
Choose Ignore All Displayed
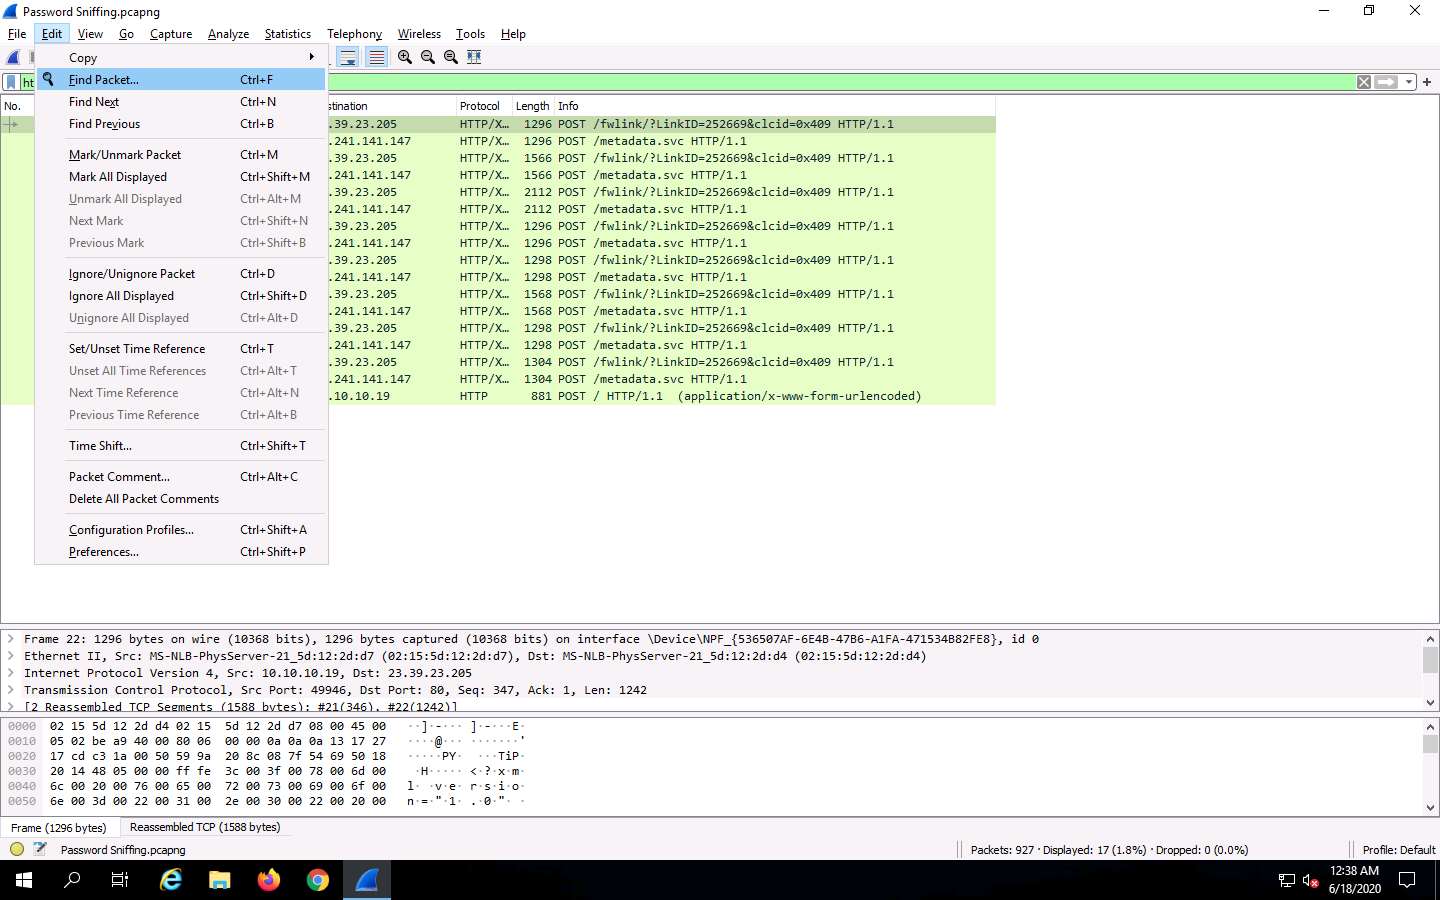point(181,295)
